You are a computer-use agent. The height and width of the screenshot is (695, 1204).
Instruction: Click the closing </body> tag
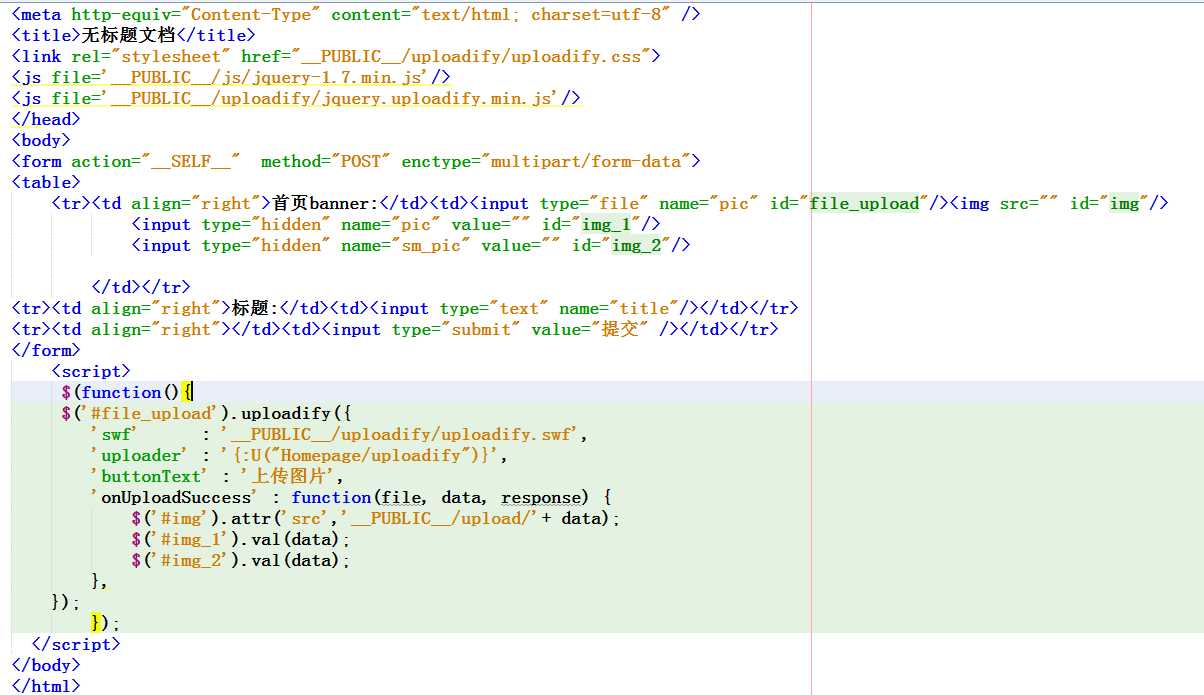pyautogui.click(x=46, y=665)
